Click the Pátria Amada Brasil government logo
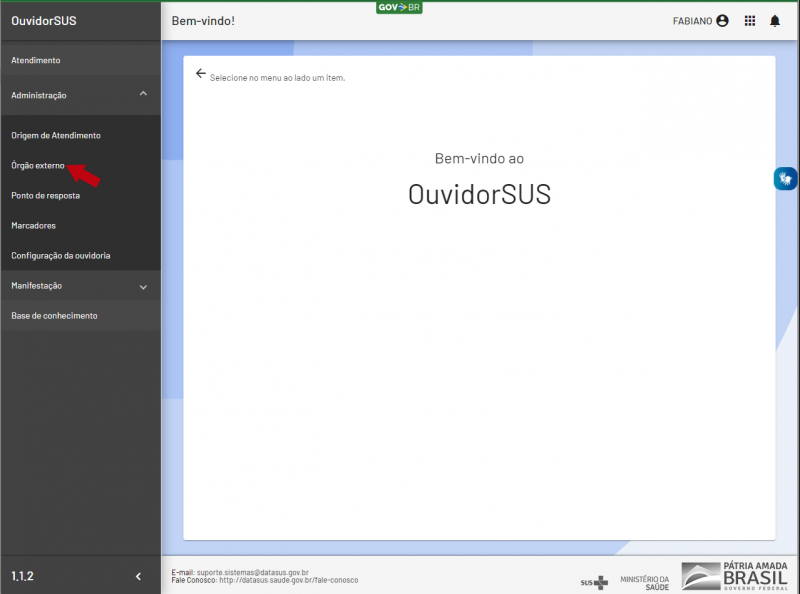Screen dimensions: 800x594 pyautogui.click(x=733, y=577)
